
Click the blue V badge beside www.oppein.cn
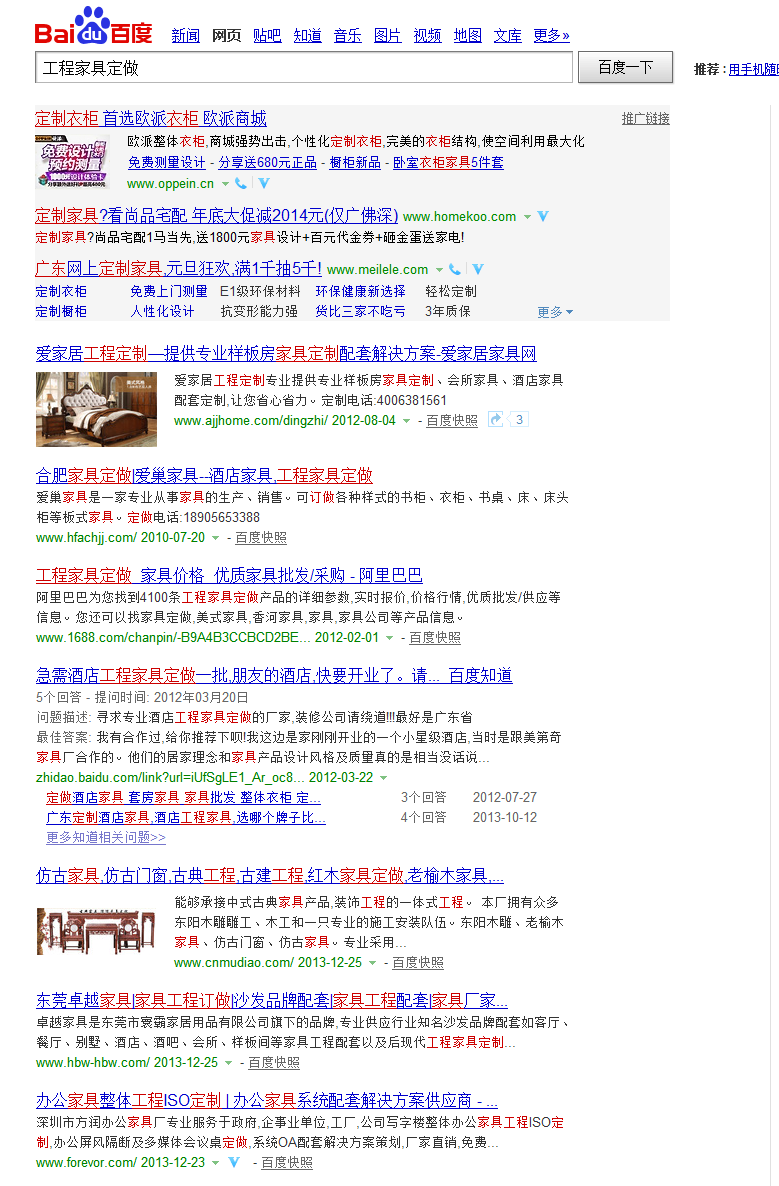263,184
